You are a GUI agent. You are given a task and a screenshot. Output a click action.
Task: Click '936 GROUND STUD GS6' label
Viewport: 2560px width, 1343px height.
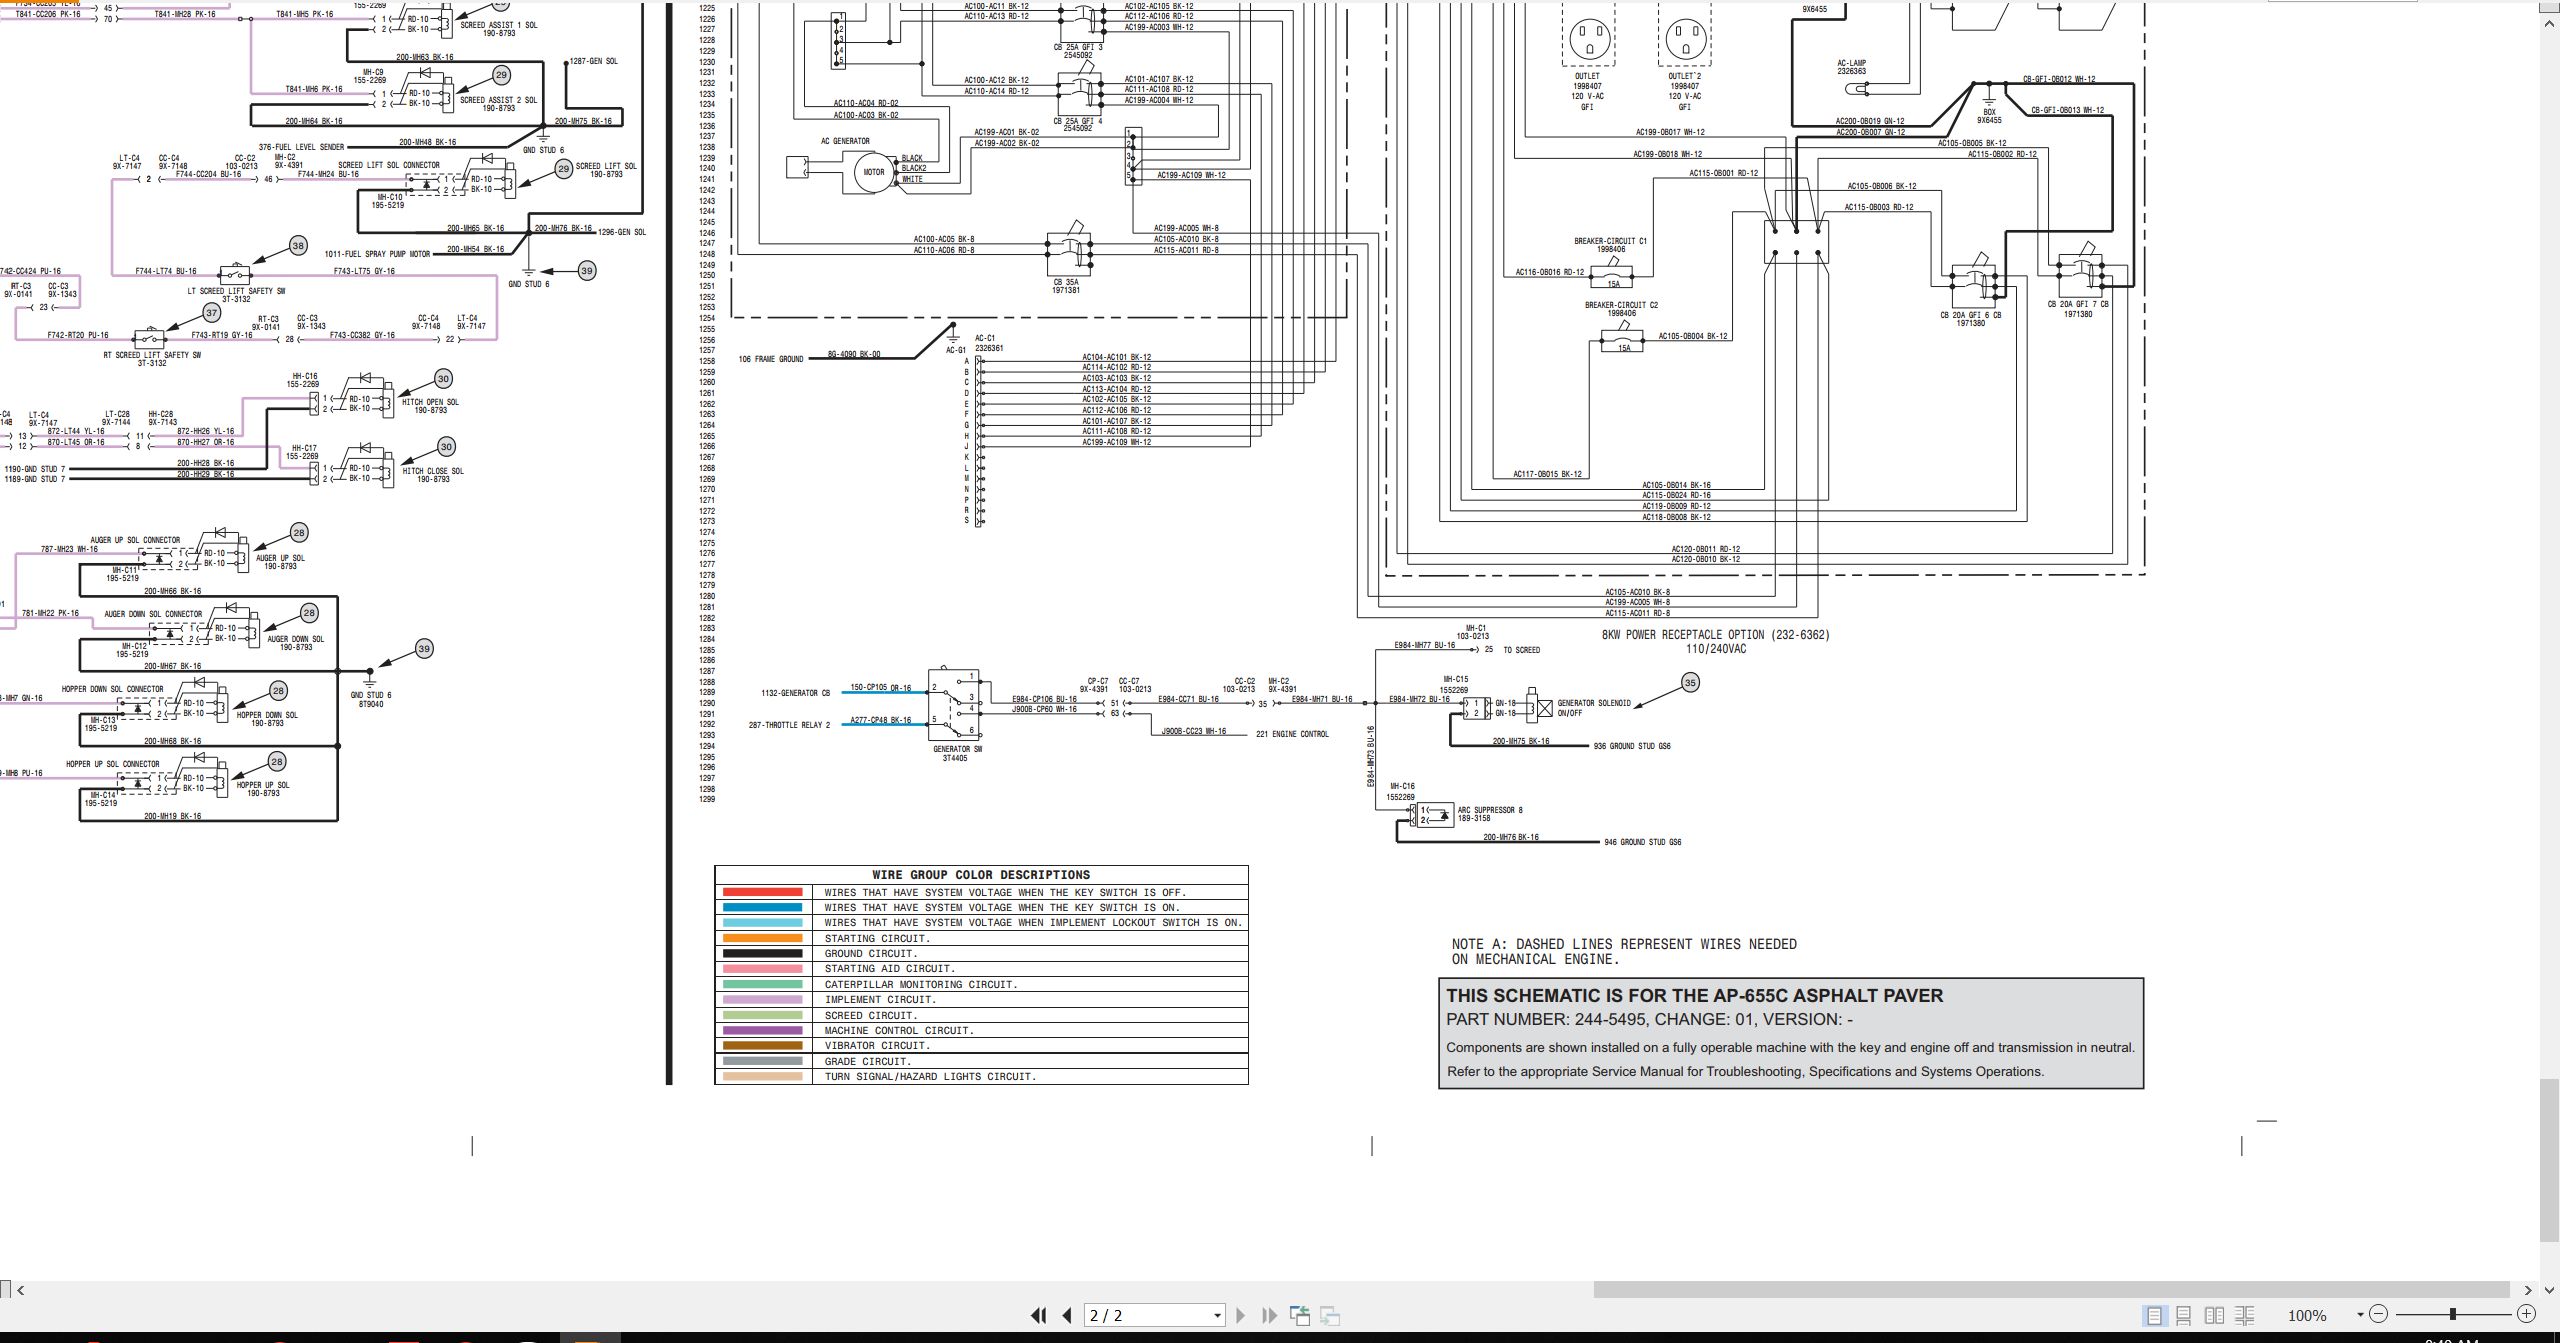tap(1632, 746)
